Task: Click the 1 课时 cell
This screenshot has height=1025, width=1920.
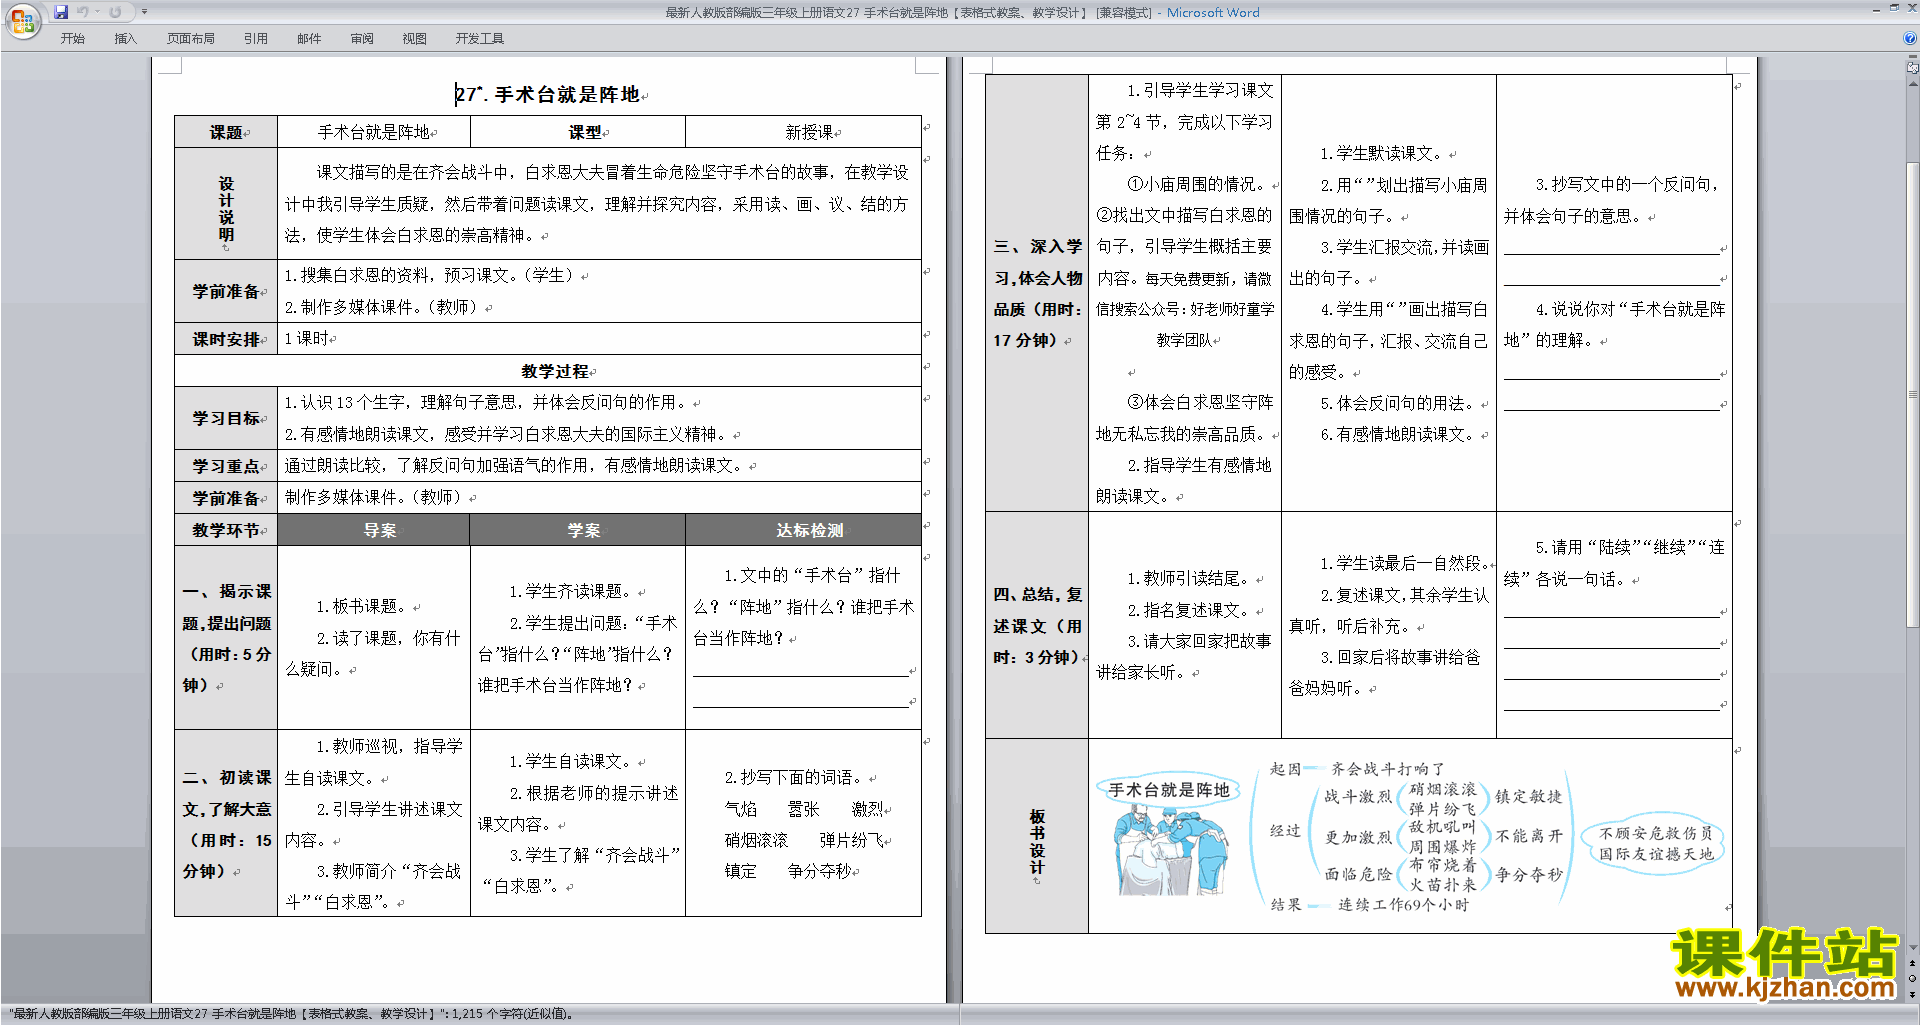Action: pyautogui.click(x=599, y=339)
